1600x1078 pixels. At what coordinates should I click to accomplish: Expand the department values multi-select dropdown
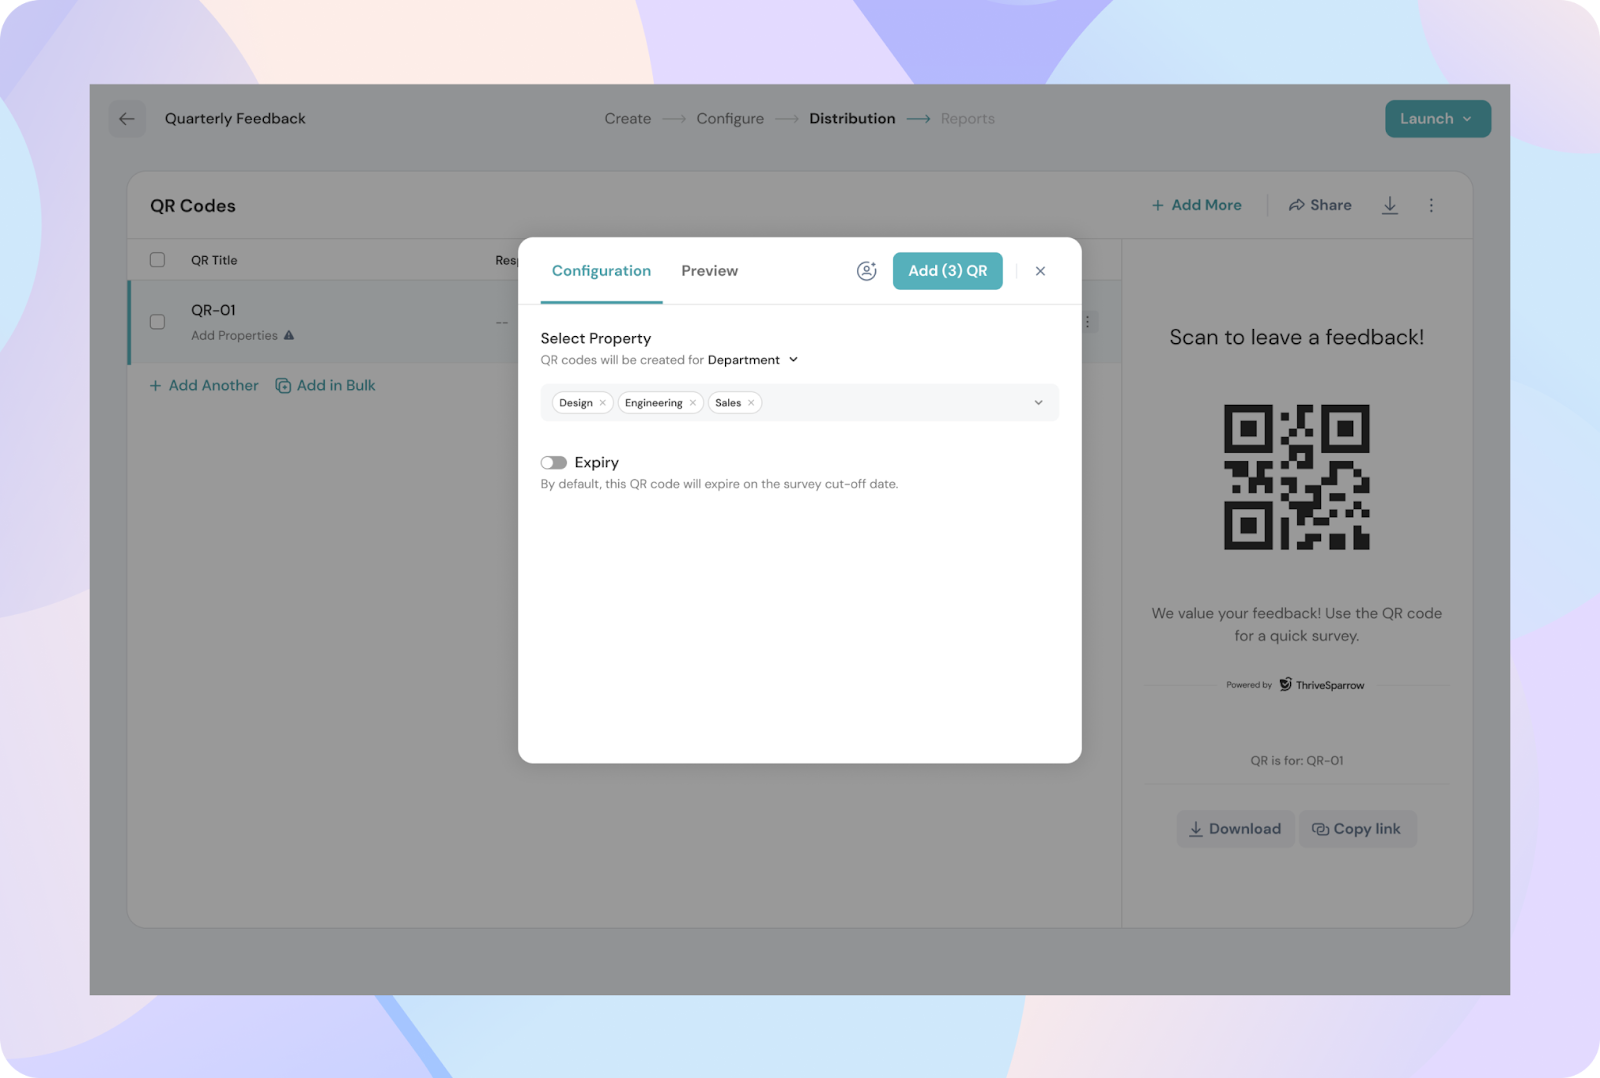tap(1038, 403)
